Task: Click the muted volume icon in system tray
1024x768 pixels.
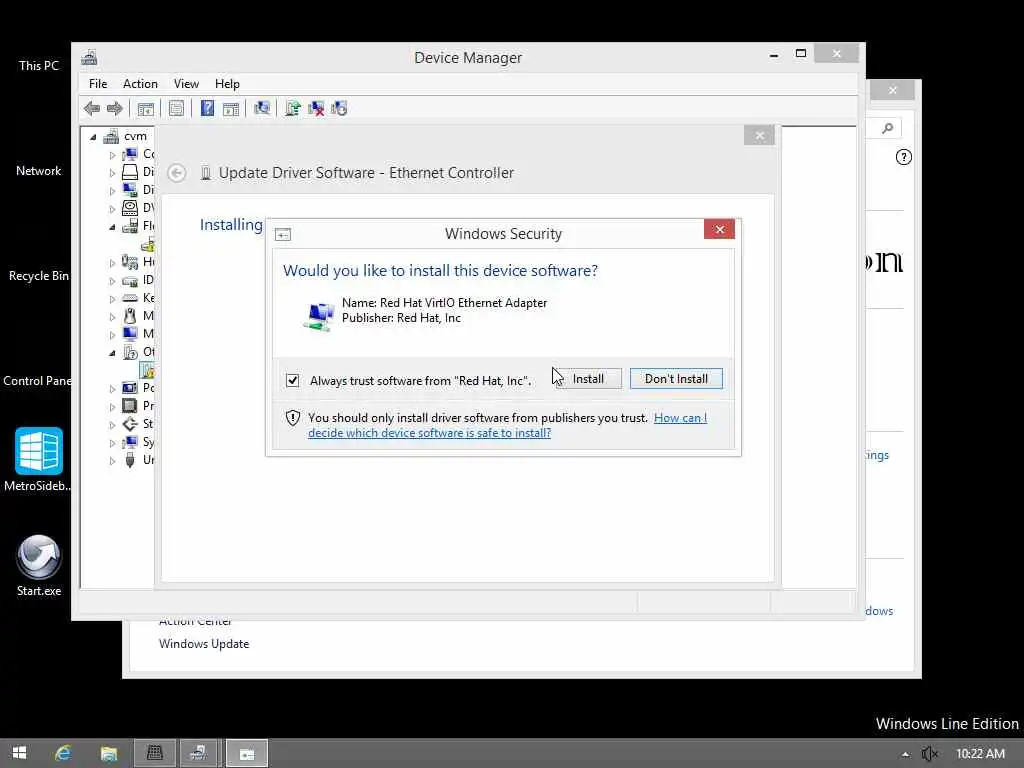Action: point(929,754)
